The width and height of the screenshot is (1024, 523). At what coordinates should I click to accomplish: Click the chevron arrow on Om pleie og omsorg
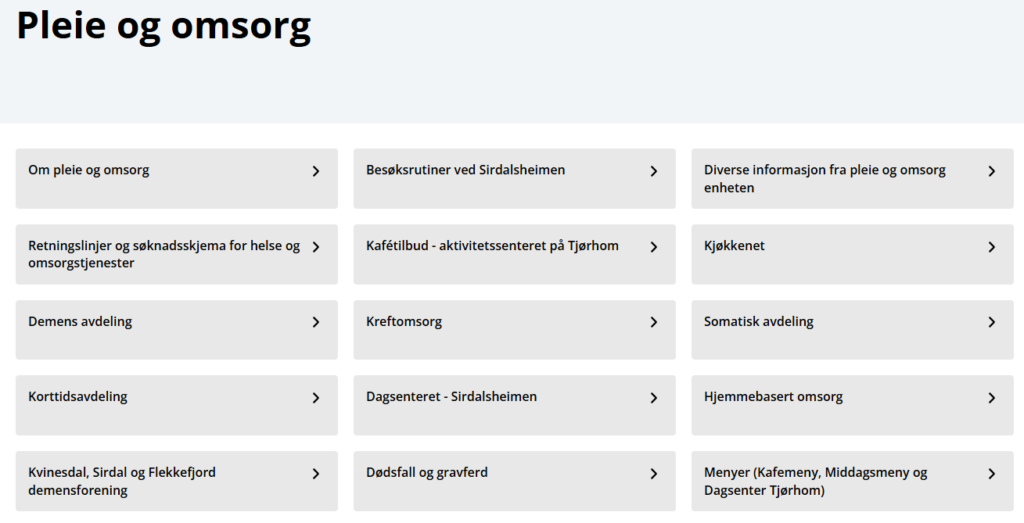coord(316,171)
